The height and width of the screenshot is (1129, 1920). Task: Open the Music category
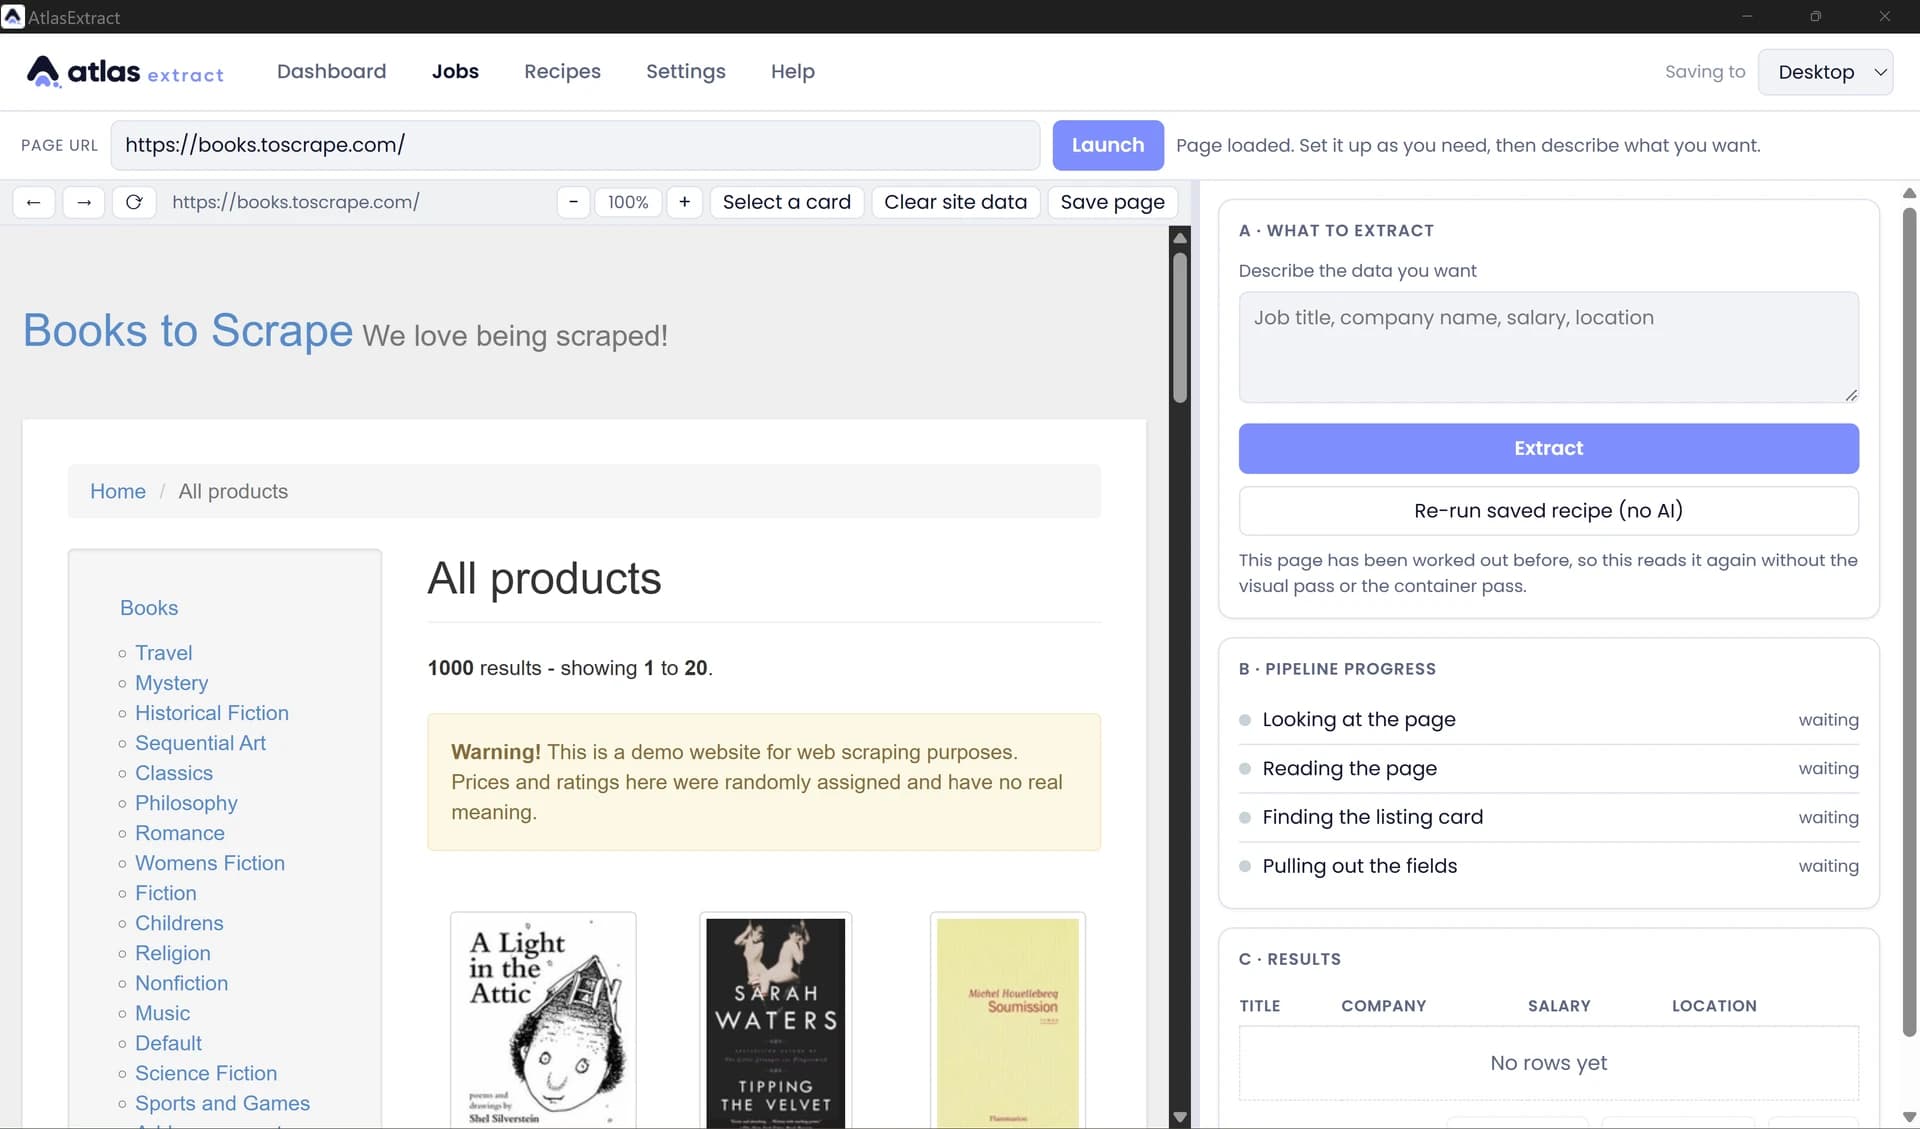163,1013
